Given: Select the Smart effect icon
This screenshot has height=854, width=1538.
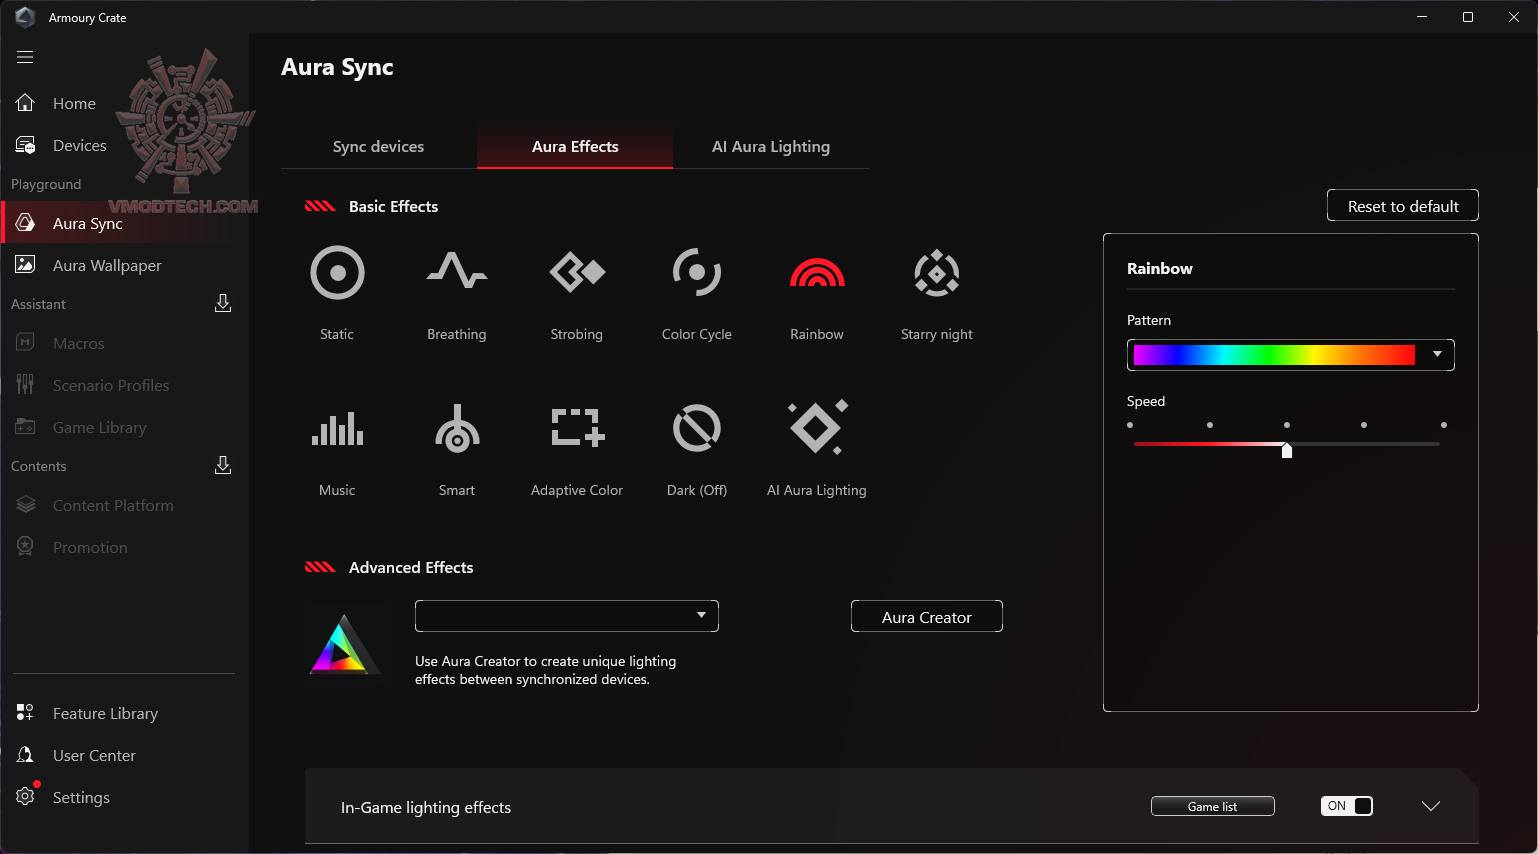Looking at the screenshot, I should 457,428.
